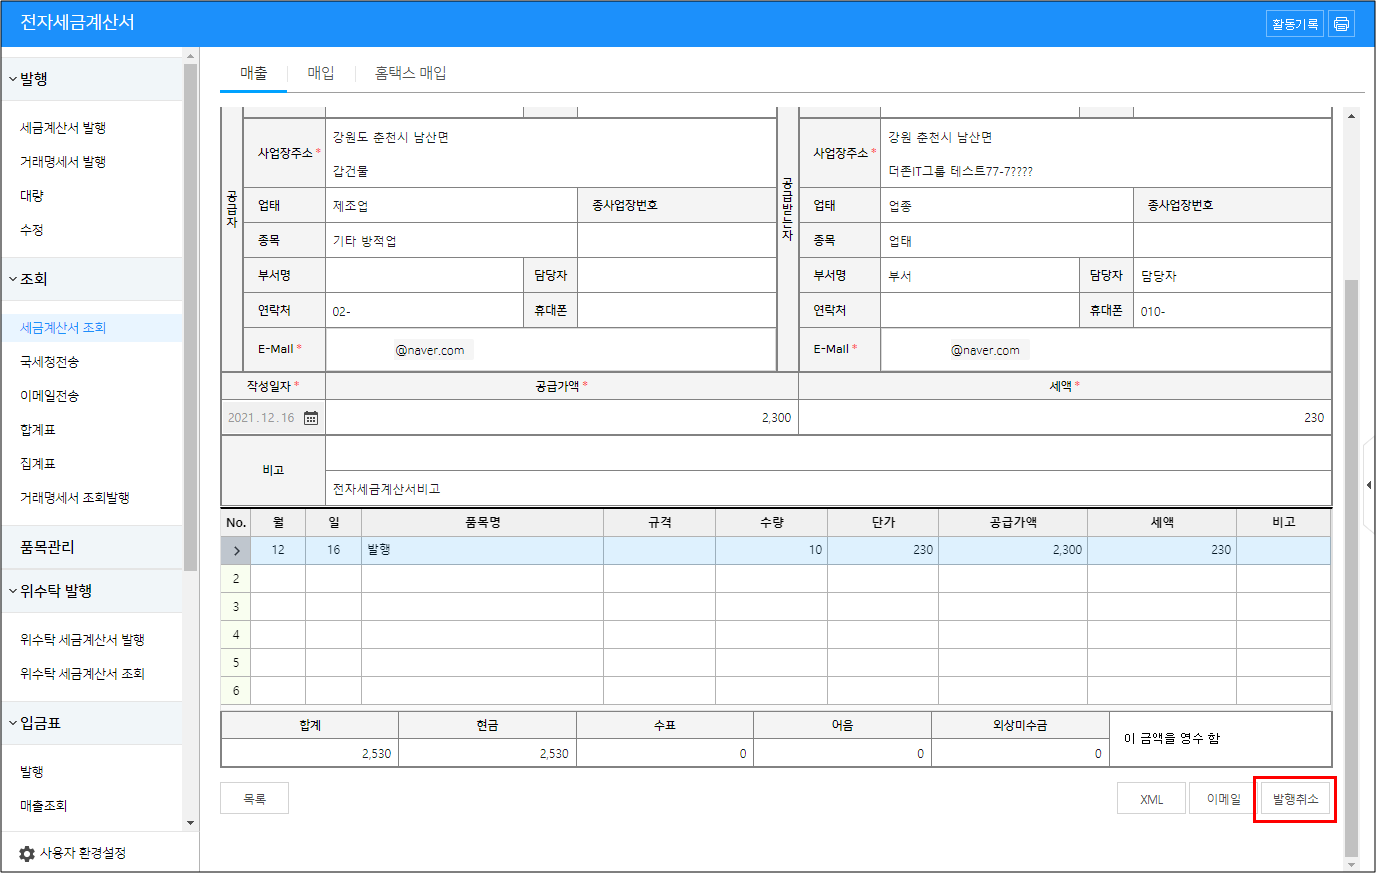Image resolution: width=1376 pixels, height=873 pixels.
Task: Switch to the 홈택스 매입 tab
Action: point(410,73)
